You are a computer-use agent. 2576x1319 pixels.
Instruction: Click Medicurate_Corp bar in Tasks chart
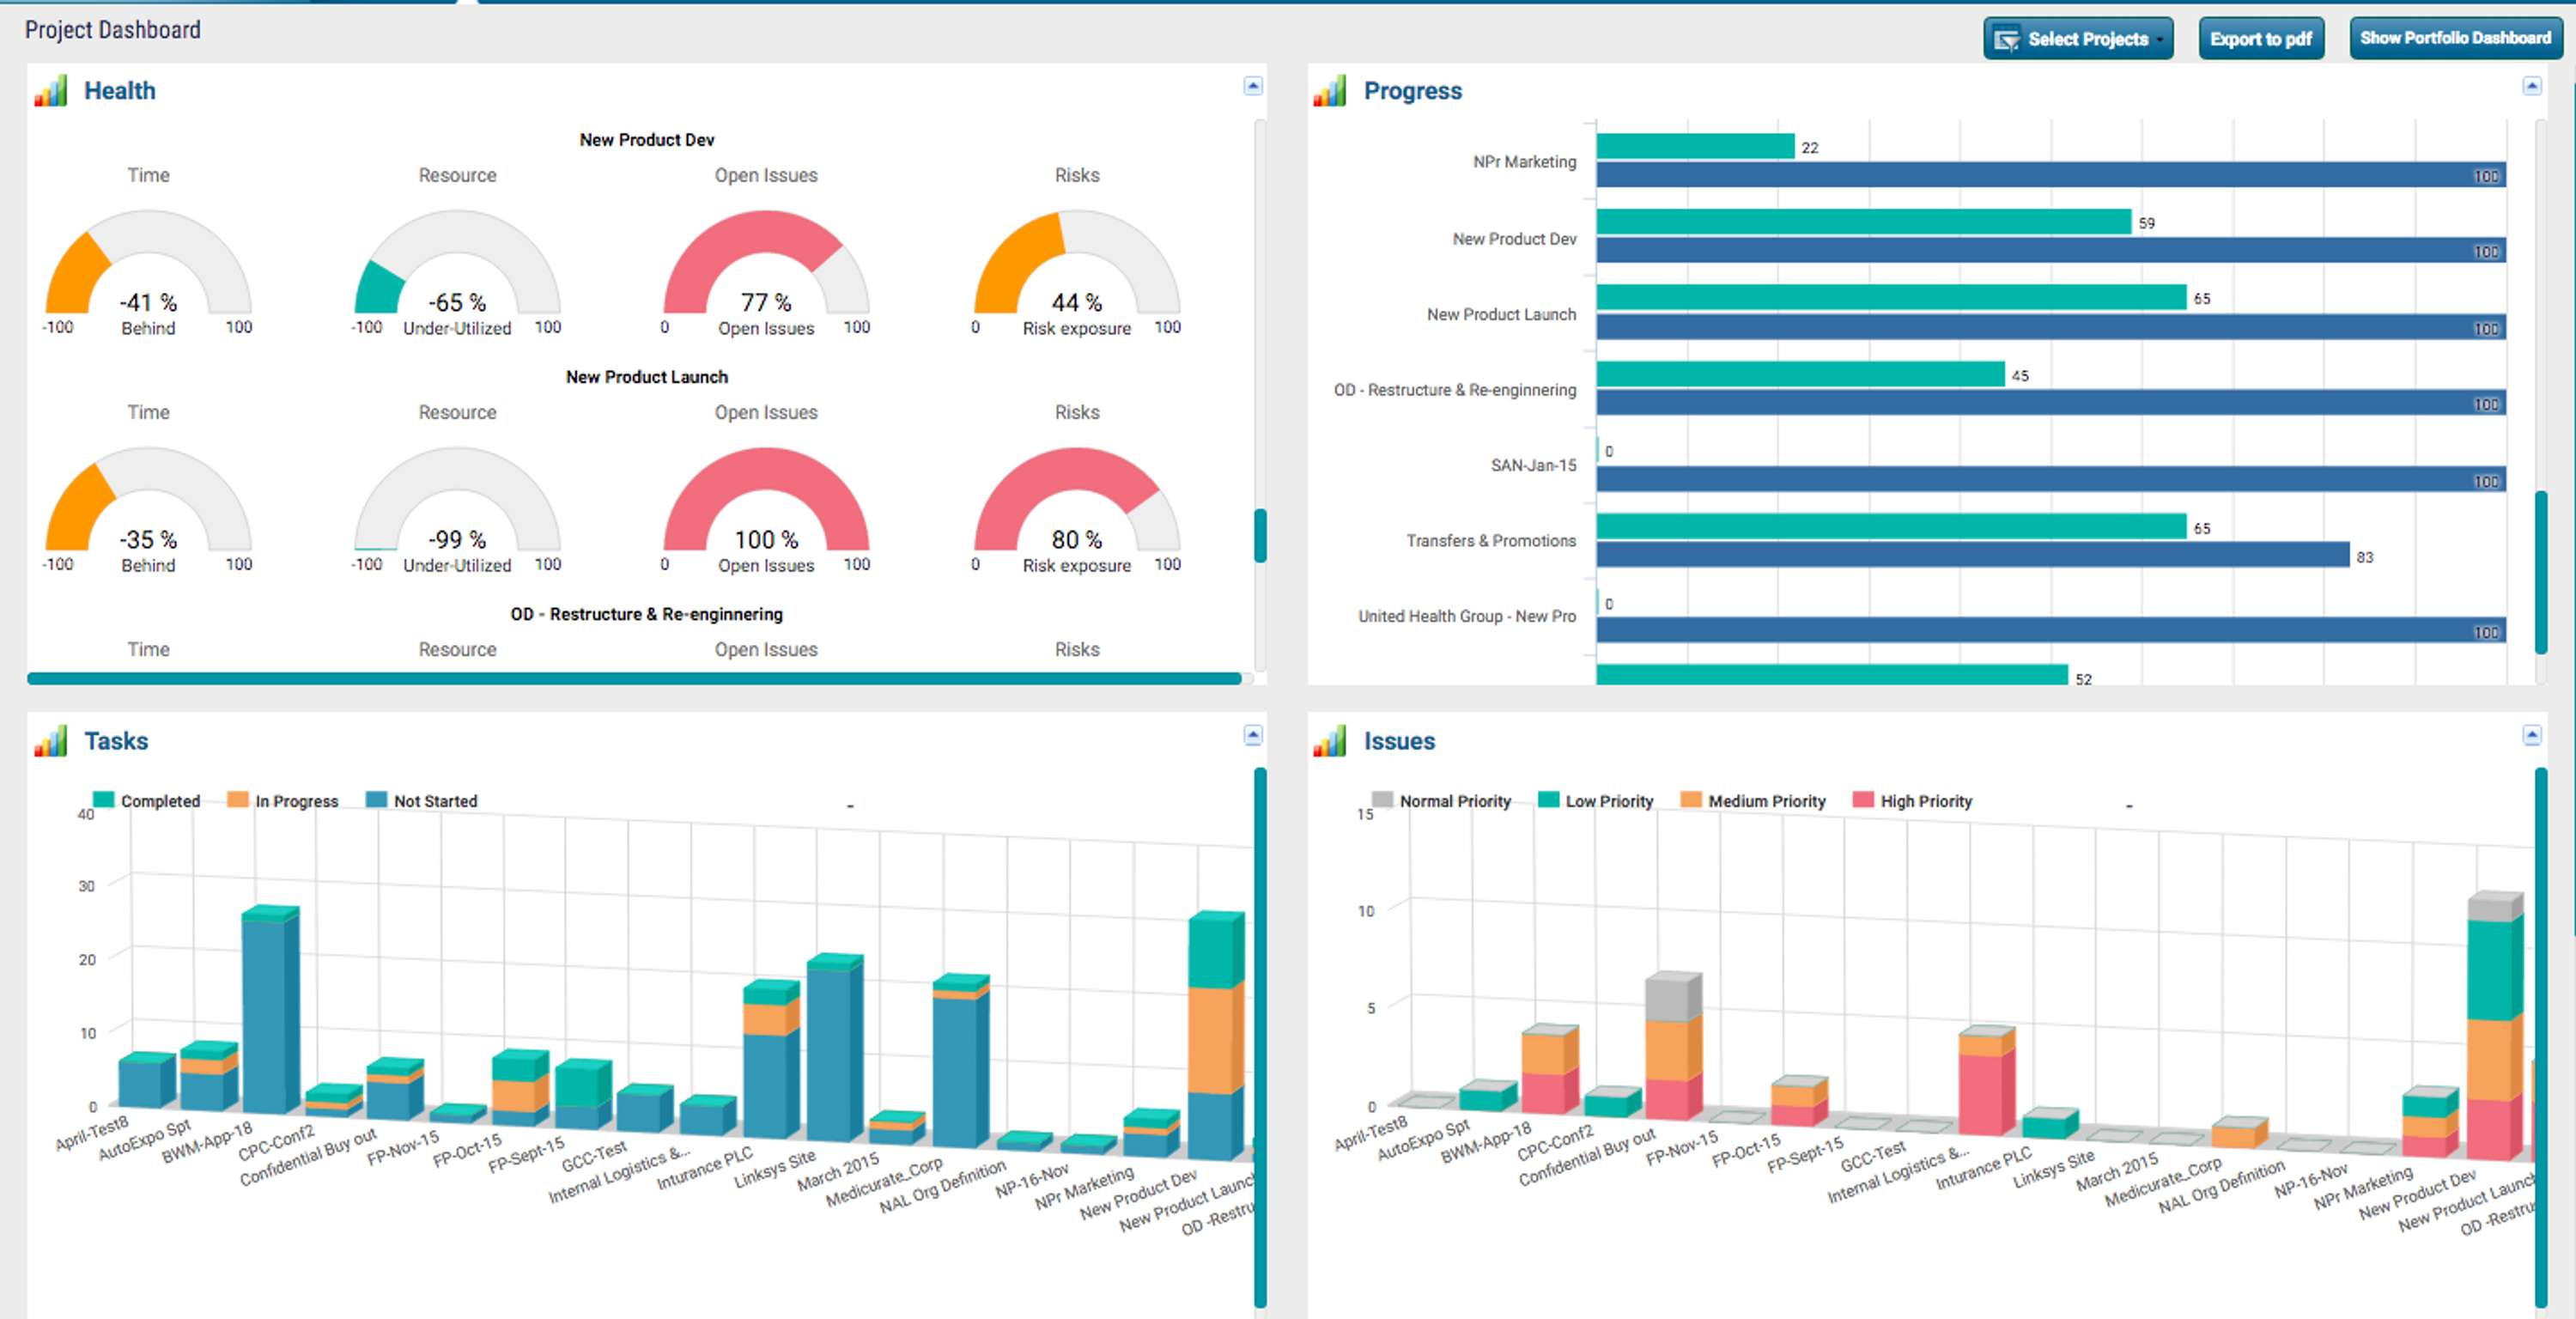pos(960,1061)
